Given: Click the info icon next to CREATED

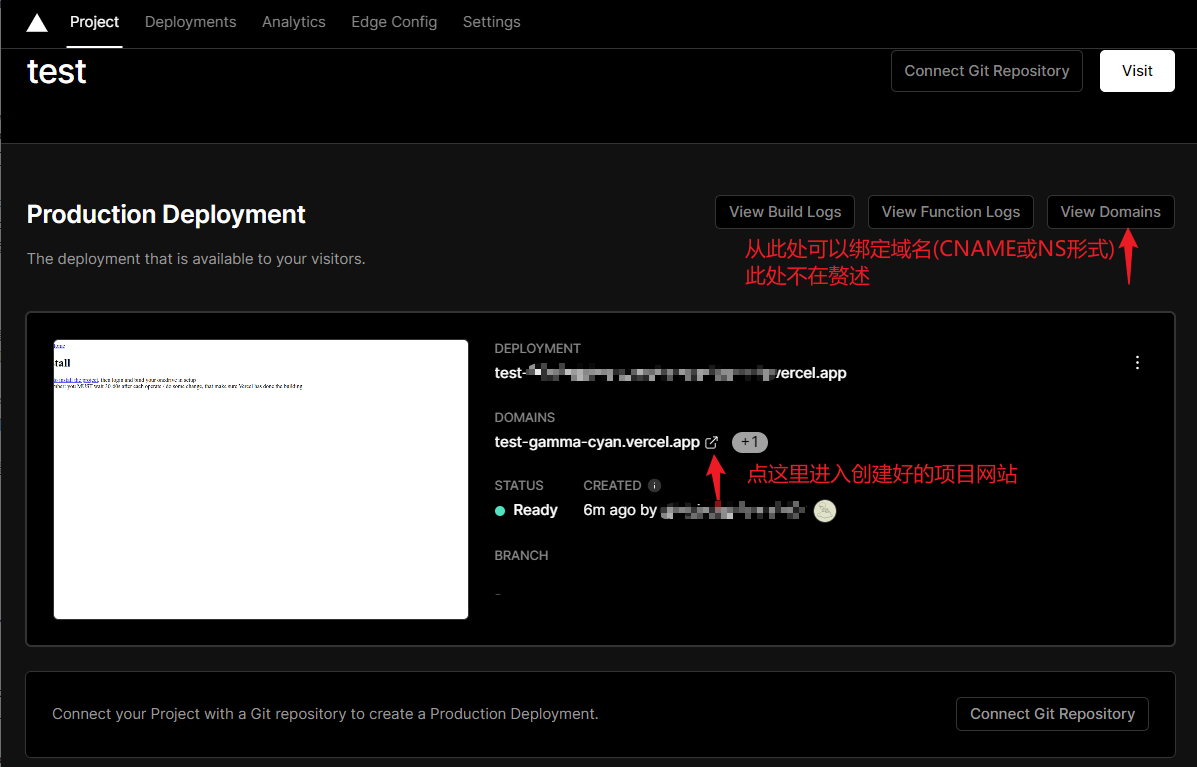Looking at the screenshot, I should (654, 486).
